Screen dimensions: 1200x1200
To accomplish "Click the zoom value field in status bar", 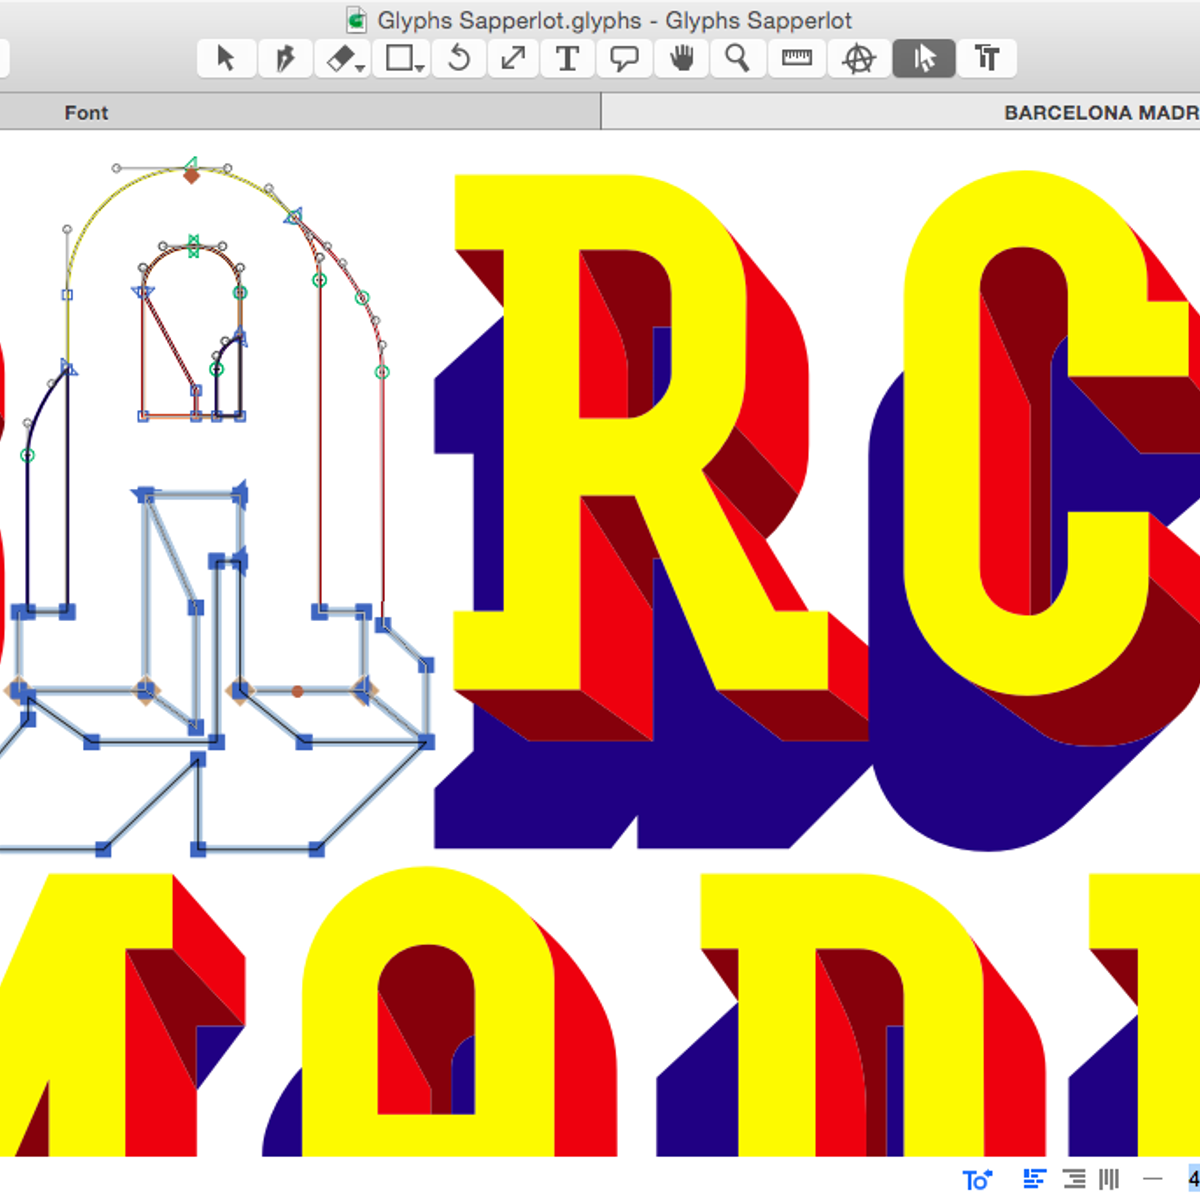I will (1194, 1180).
